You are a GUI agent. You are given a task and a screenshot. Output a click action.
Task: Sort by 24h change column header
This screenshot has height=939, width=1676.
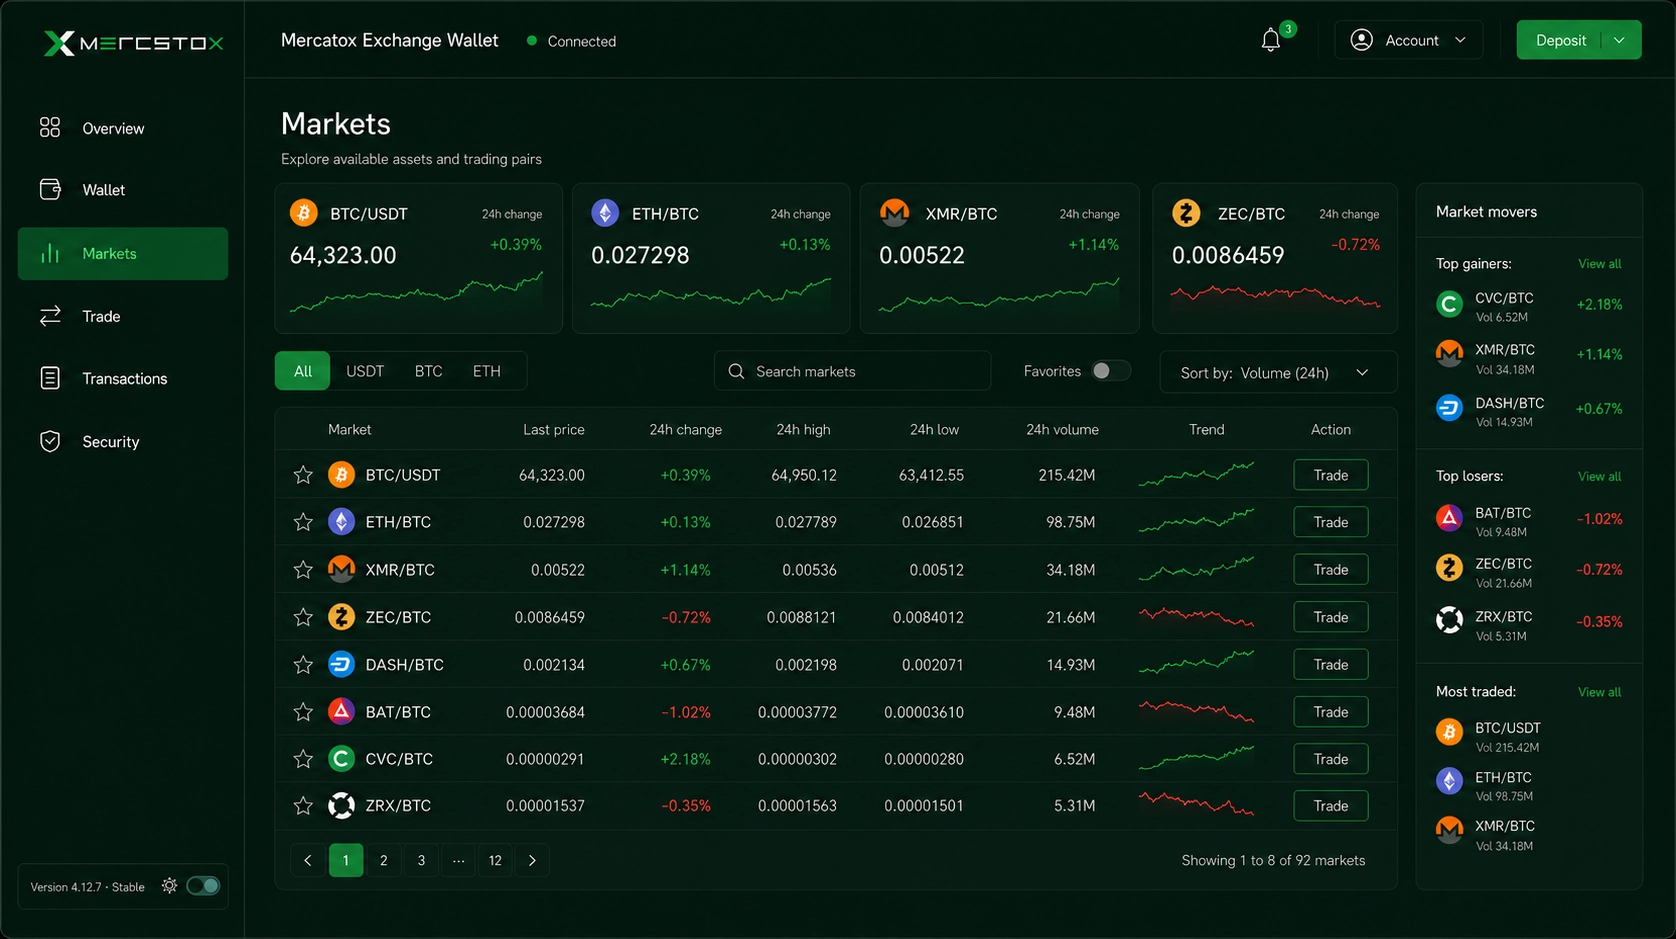(685, 430)
